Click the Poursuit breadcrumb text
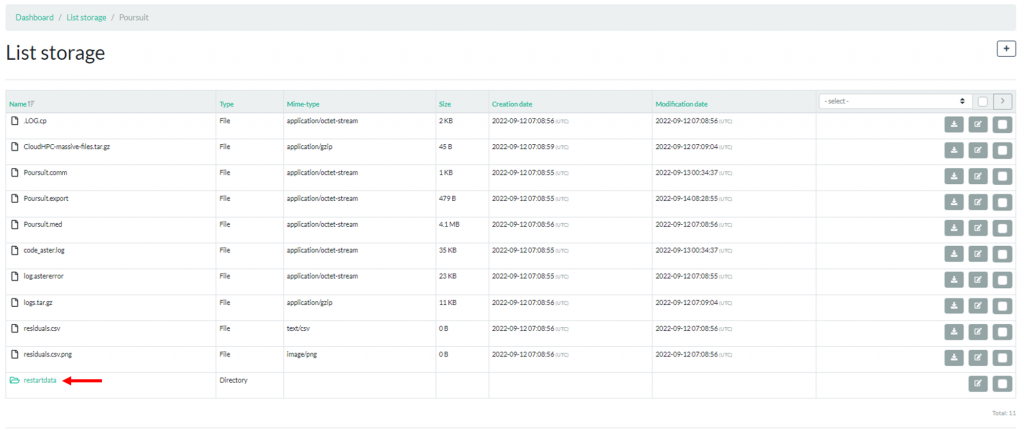 [134, 18]
